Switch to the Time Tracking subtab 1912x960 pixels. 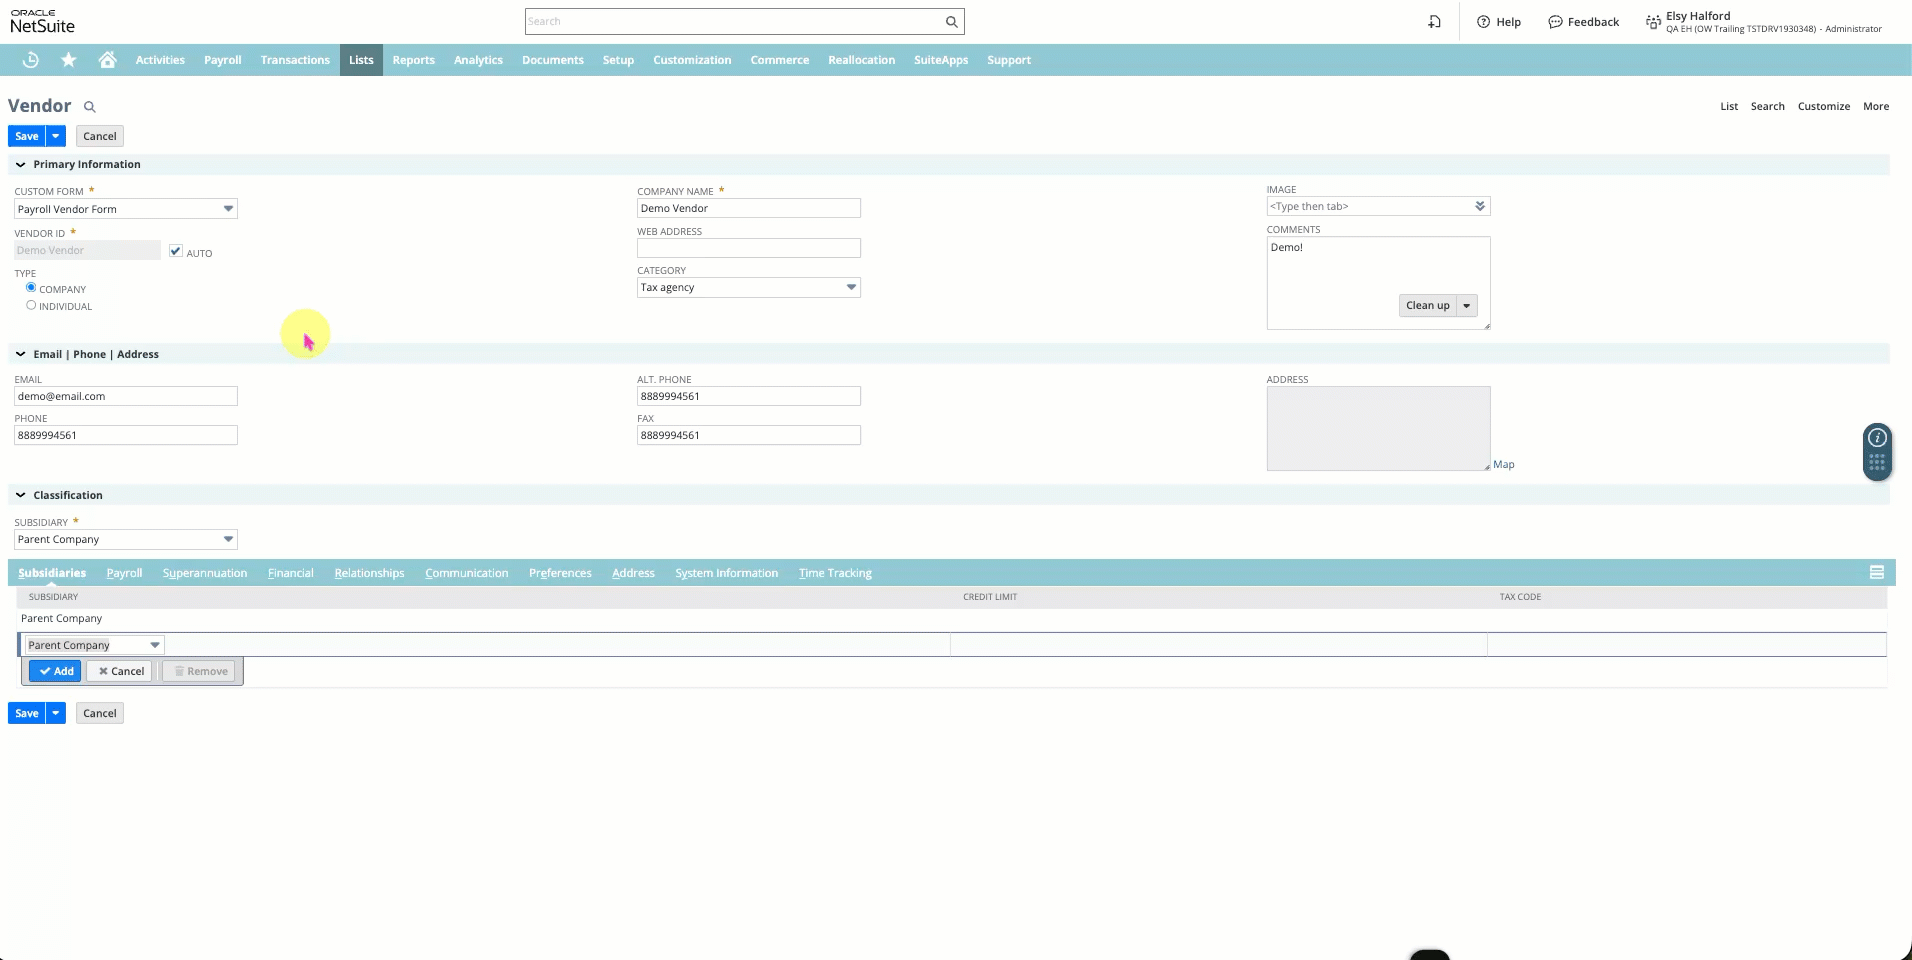coord(835,573)
